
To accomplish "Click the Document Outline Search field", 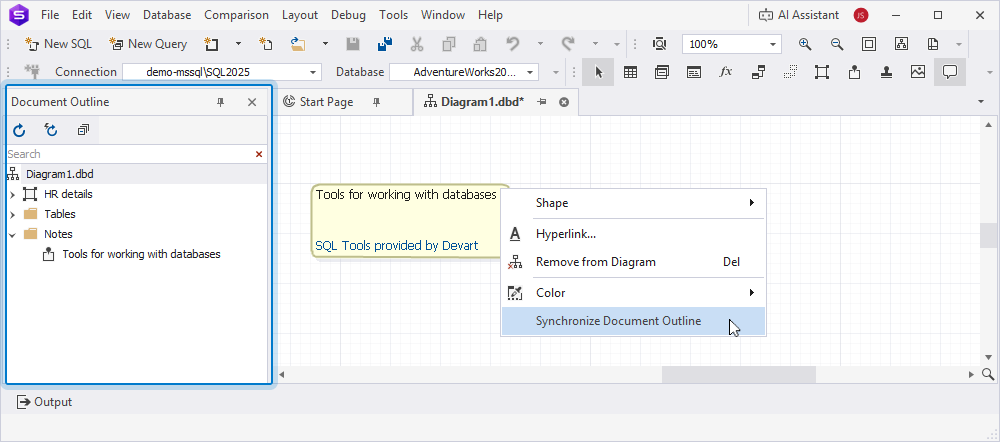I will [129, 154].
